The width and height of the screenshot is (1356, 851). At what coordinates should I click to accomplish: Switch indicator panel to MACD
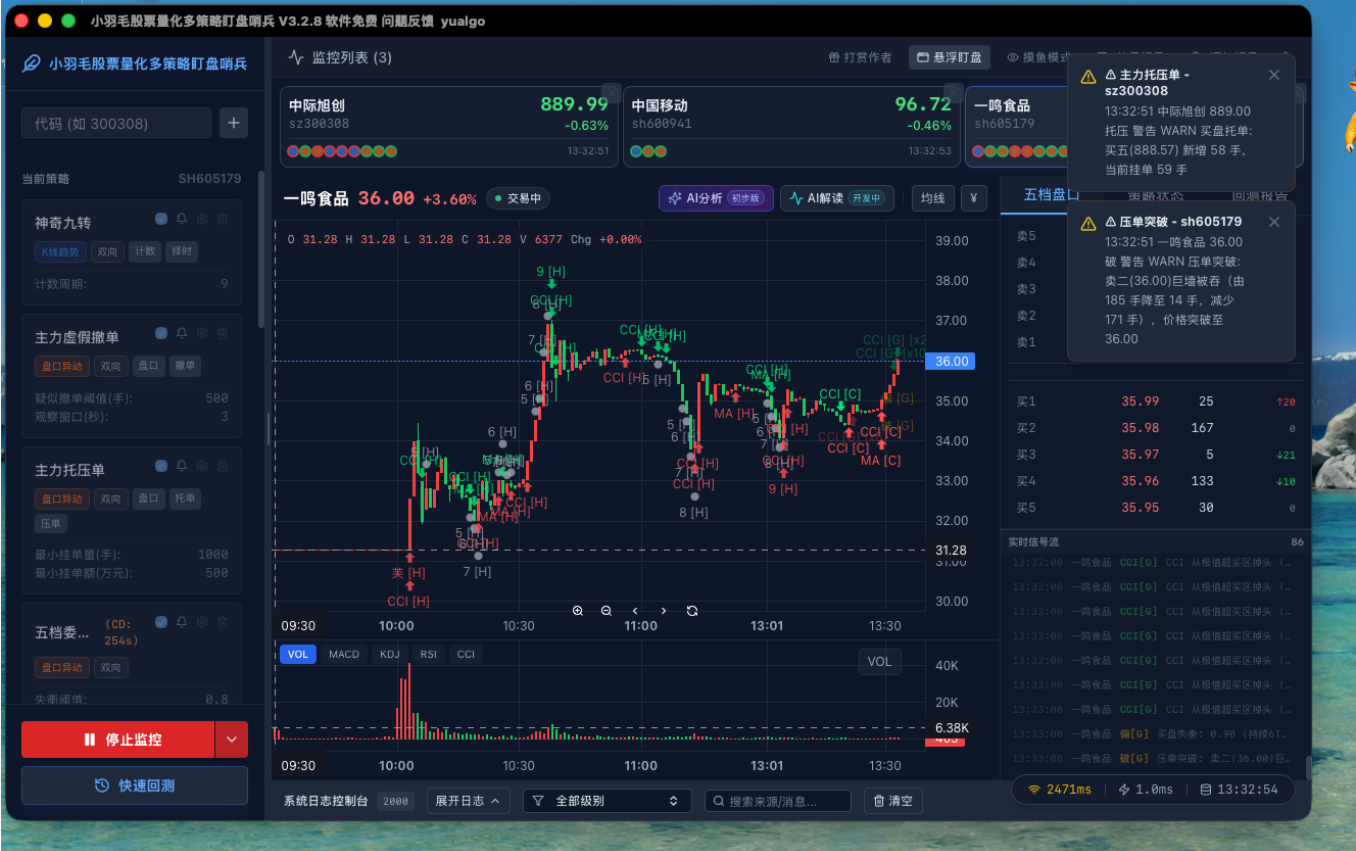(x=344, y=654)
